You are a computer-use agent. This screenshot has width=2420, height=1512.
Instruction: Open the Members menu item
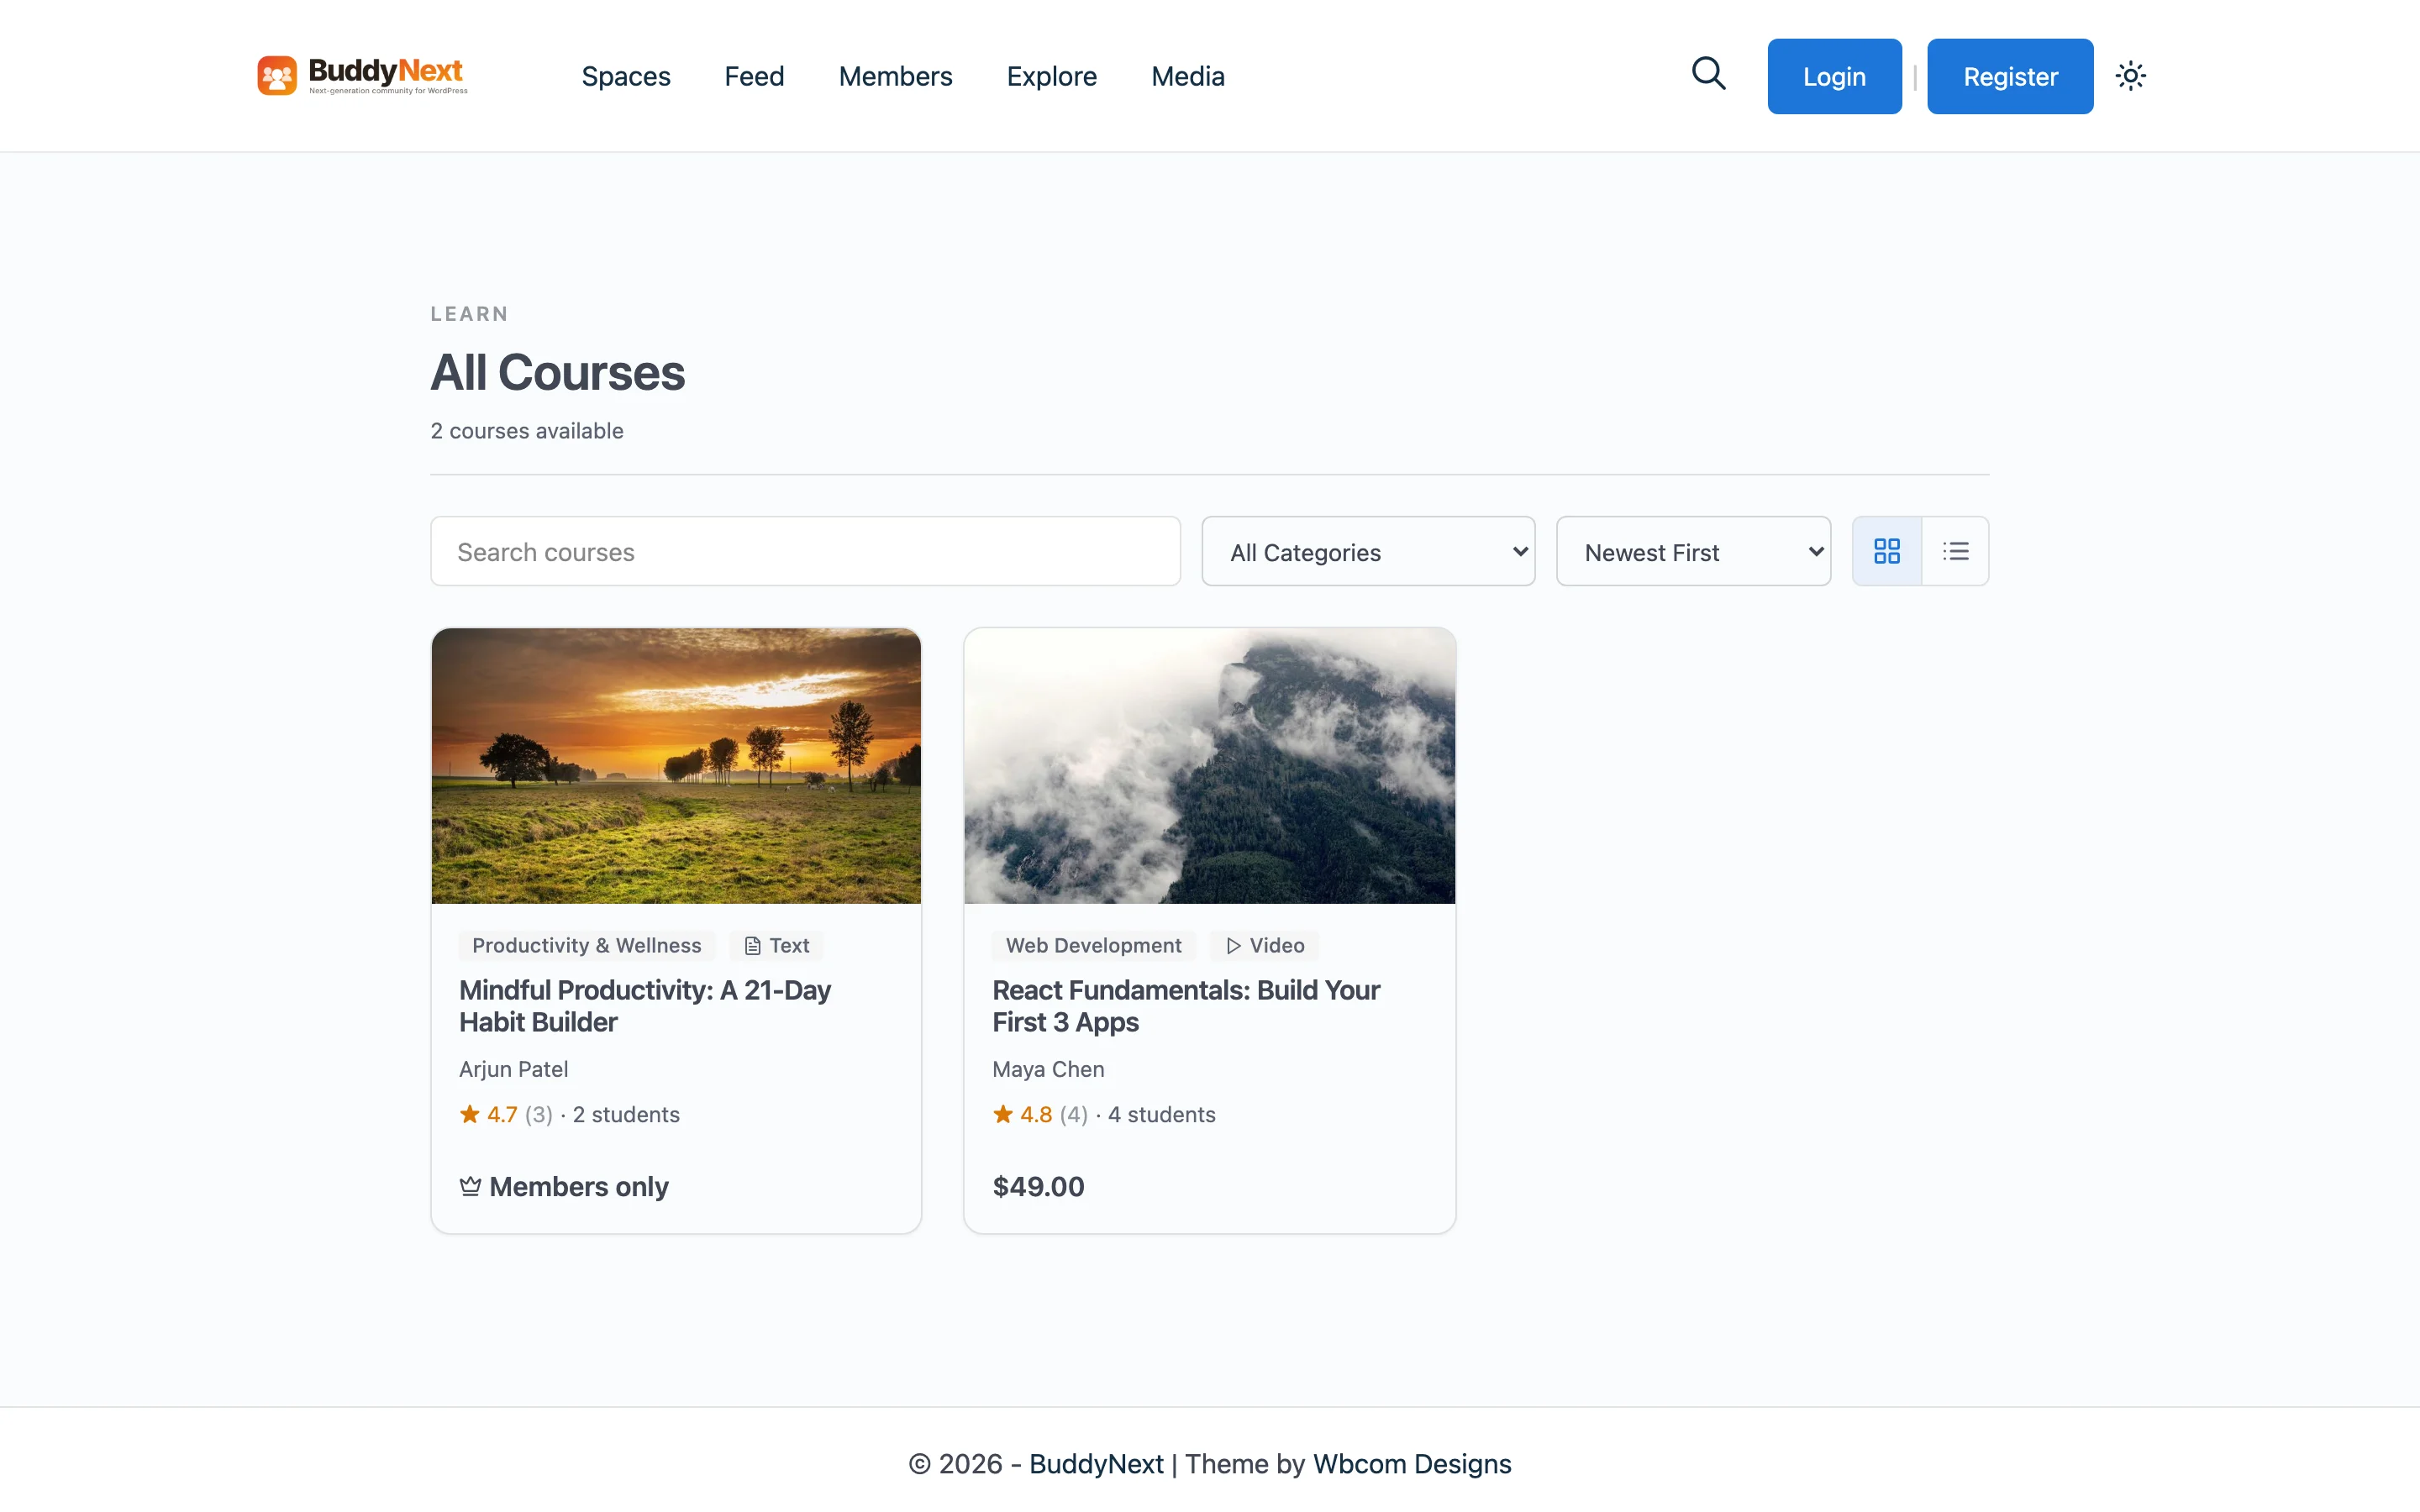(x=895, y=76)
